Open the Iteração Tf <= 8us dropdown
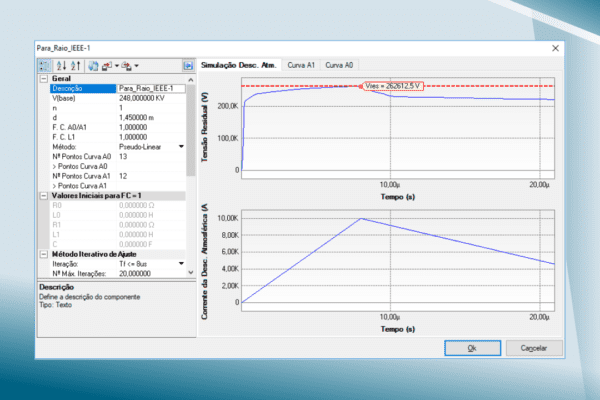 point(181,264)
